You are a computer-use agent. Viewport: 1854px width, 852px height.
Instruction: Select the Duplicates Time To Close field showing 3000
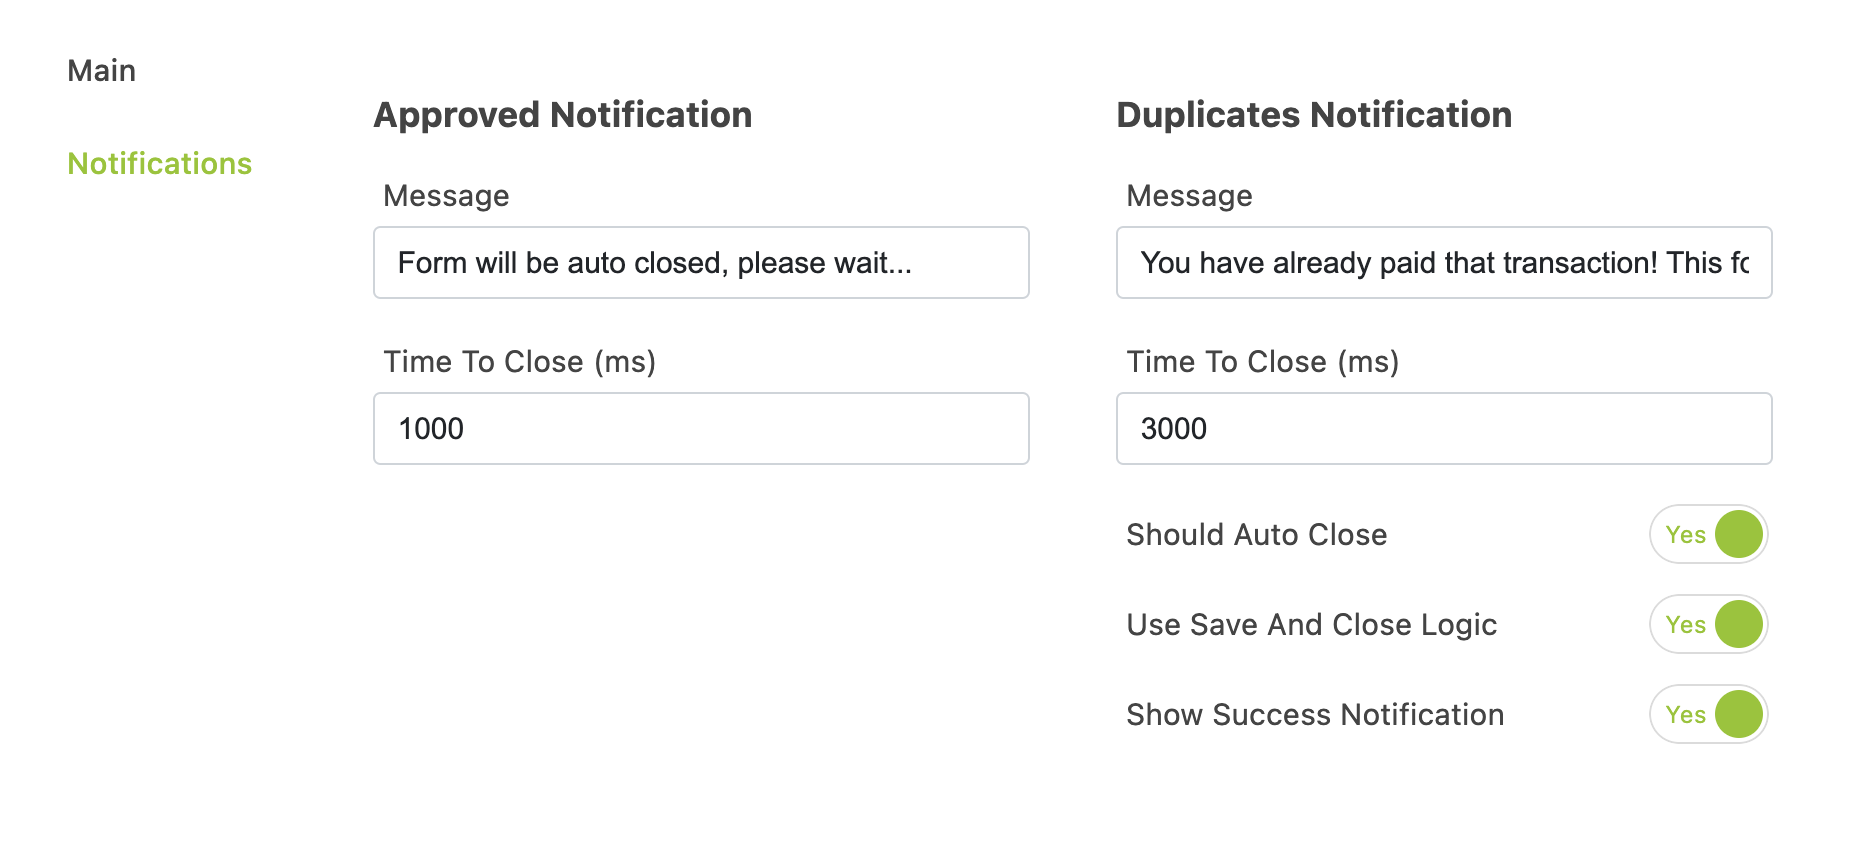(x=1444, y=428)
